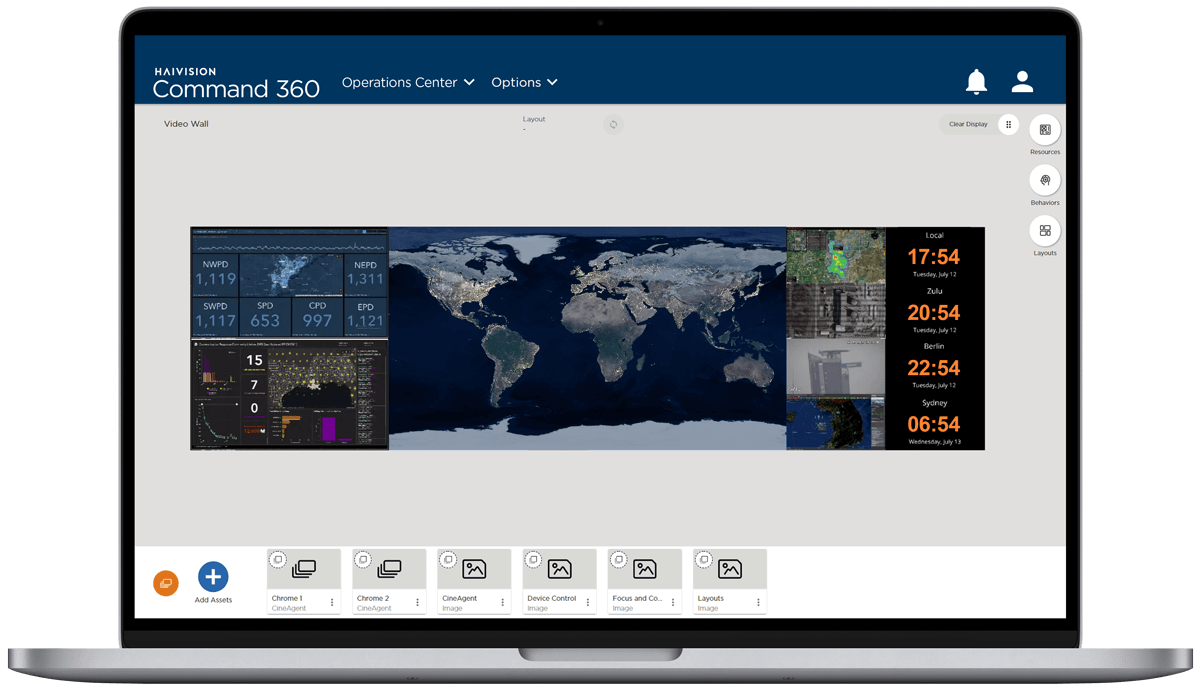The image size is (1200, 692).
Task: Click the Behaviors label
Action: tap(1045, 203)
